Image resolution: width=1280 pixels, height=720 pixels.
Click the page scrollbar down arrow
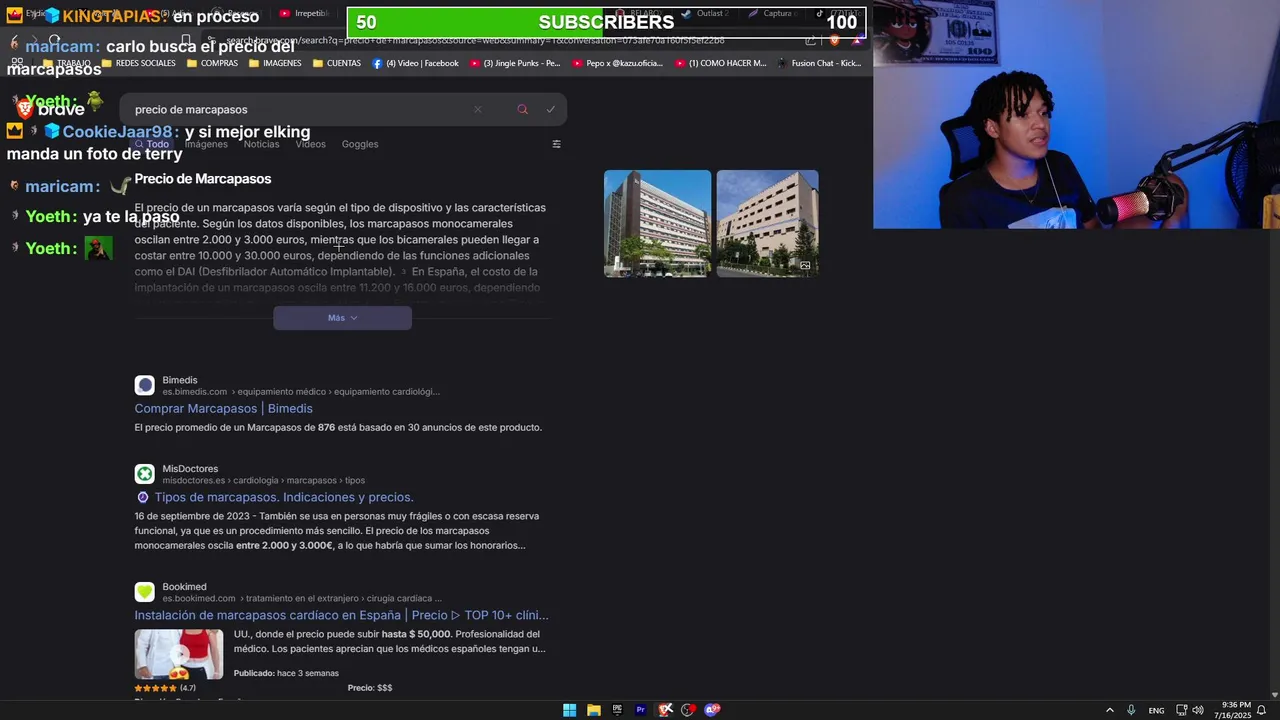pyautogui.click(x=1275, y=695)
